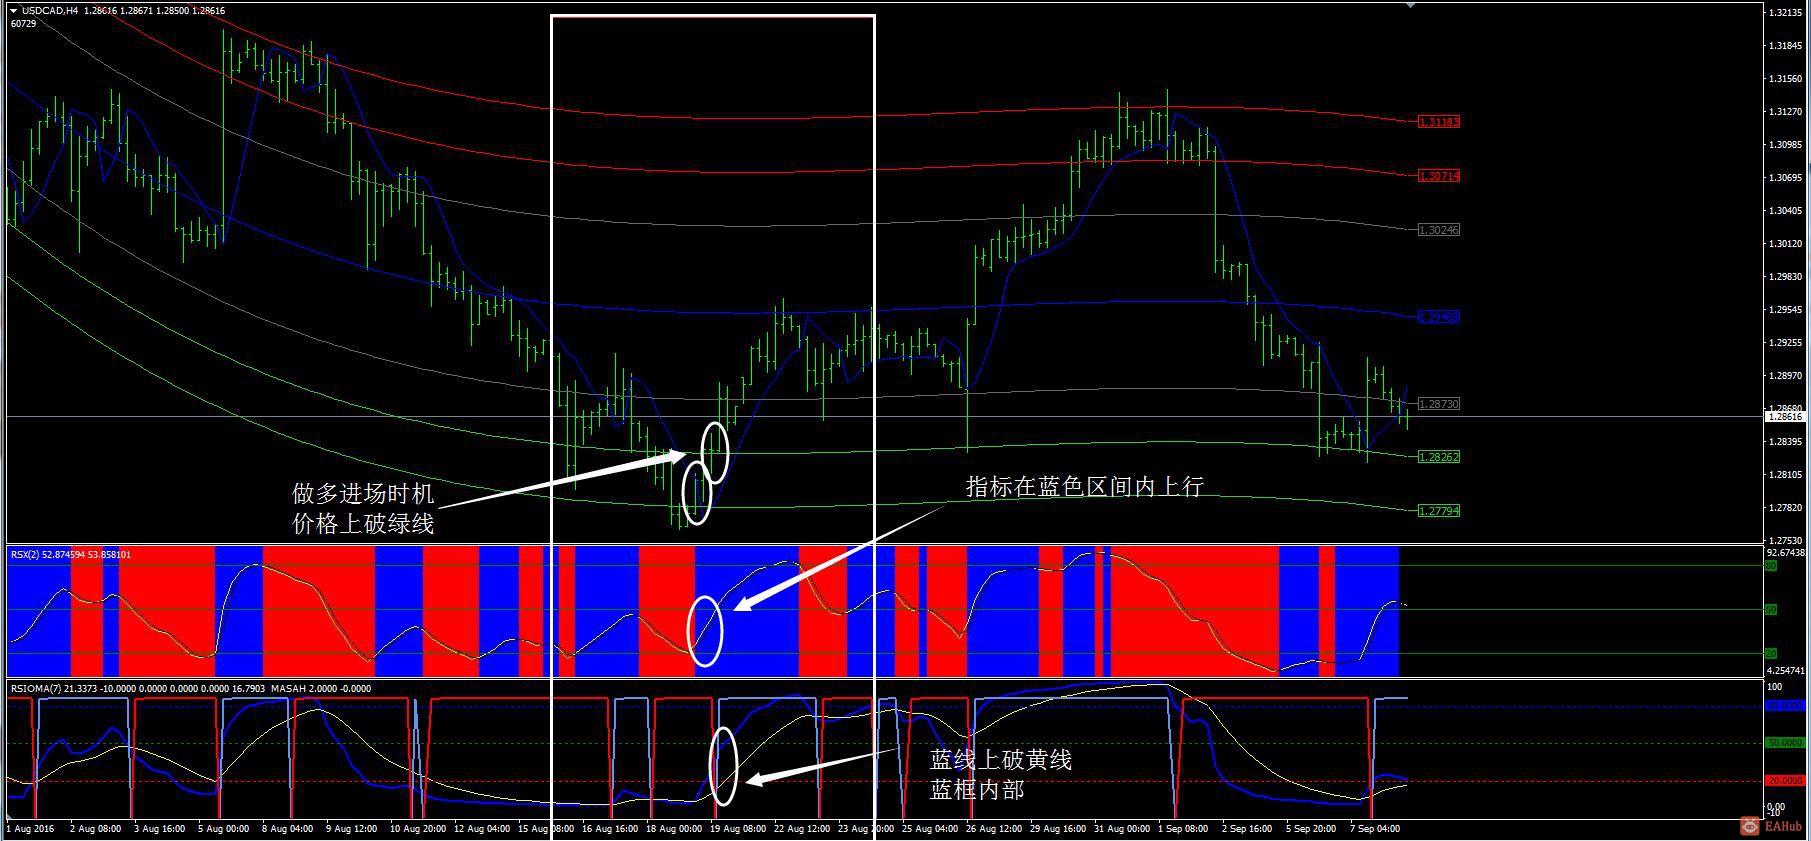The height and width of the screenshot is (841, 1811).
Task: Click the USDCAD,H4 symbol title text
Action: pyautogui.click(x=50, y=10)
